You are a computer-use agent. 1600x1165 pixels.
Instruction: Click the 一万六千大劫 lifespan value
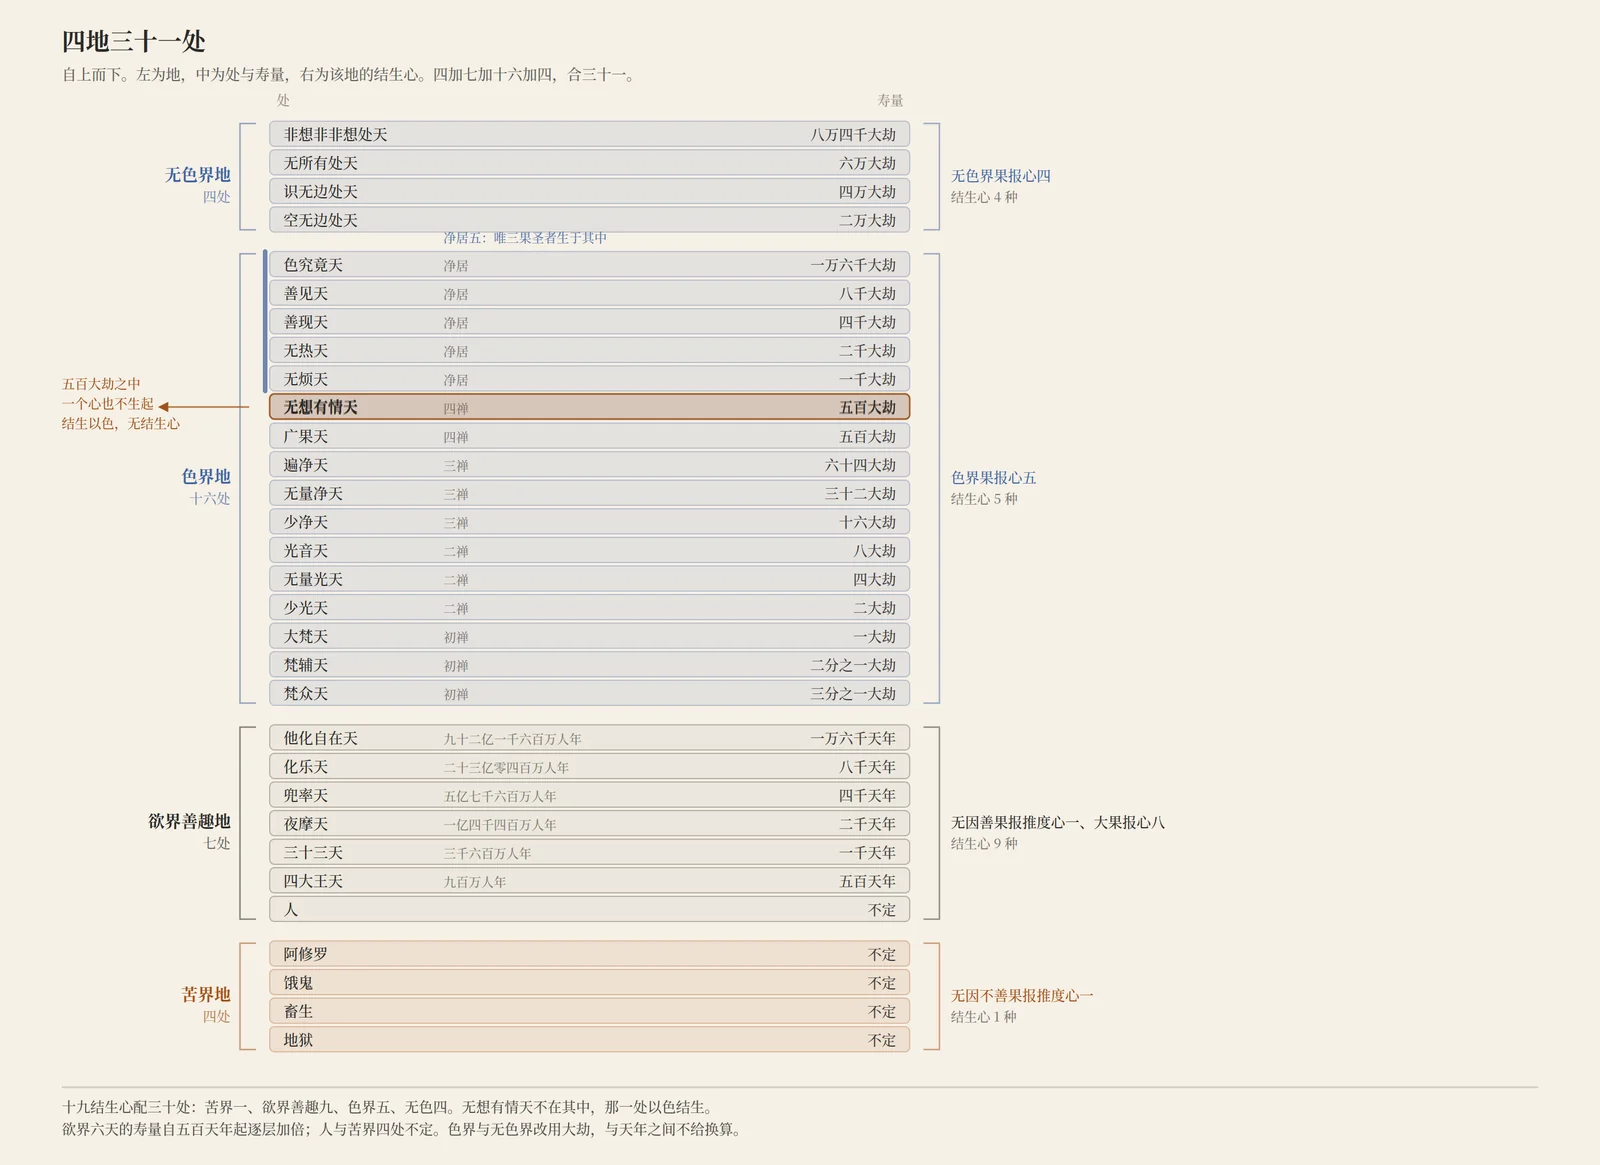coord(853,265)
